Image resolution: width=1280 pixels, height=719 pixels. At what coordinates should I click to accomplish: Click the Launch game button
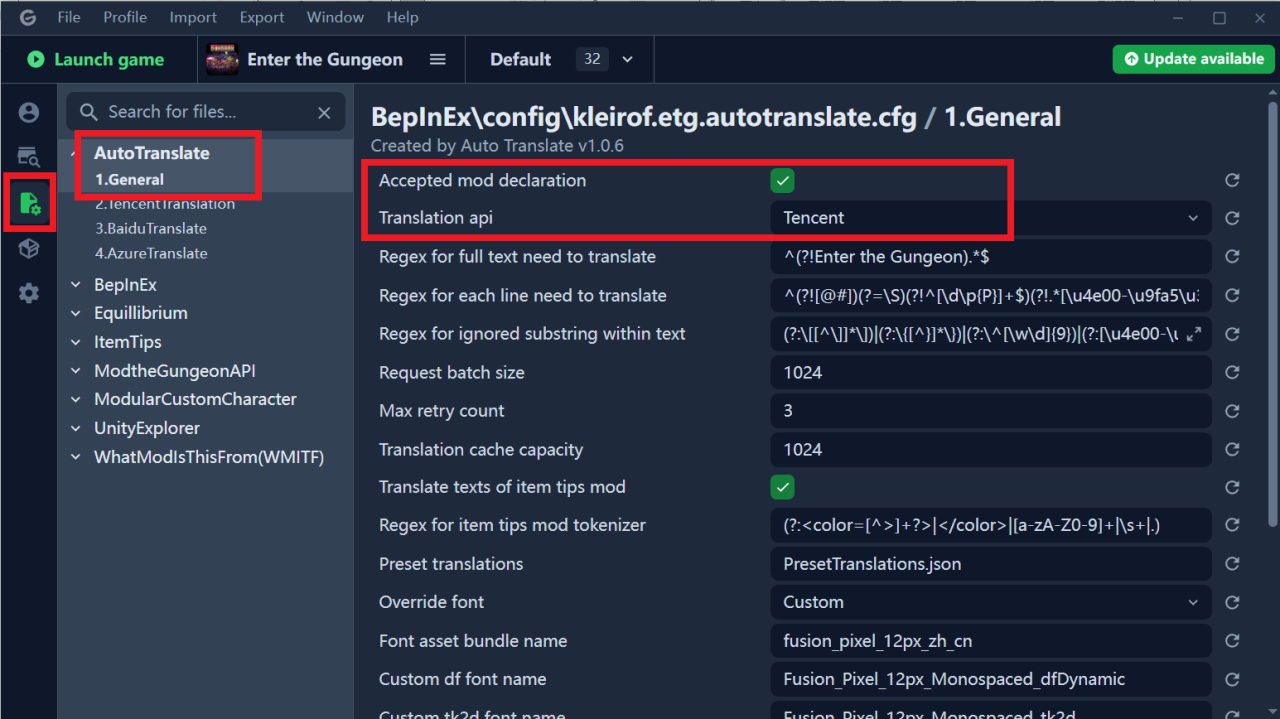(x=96, y=60)
